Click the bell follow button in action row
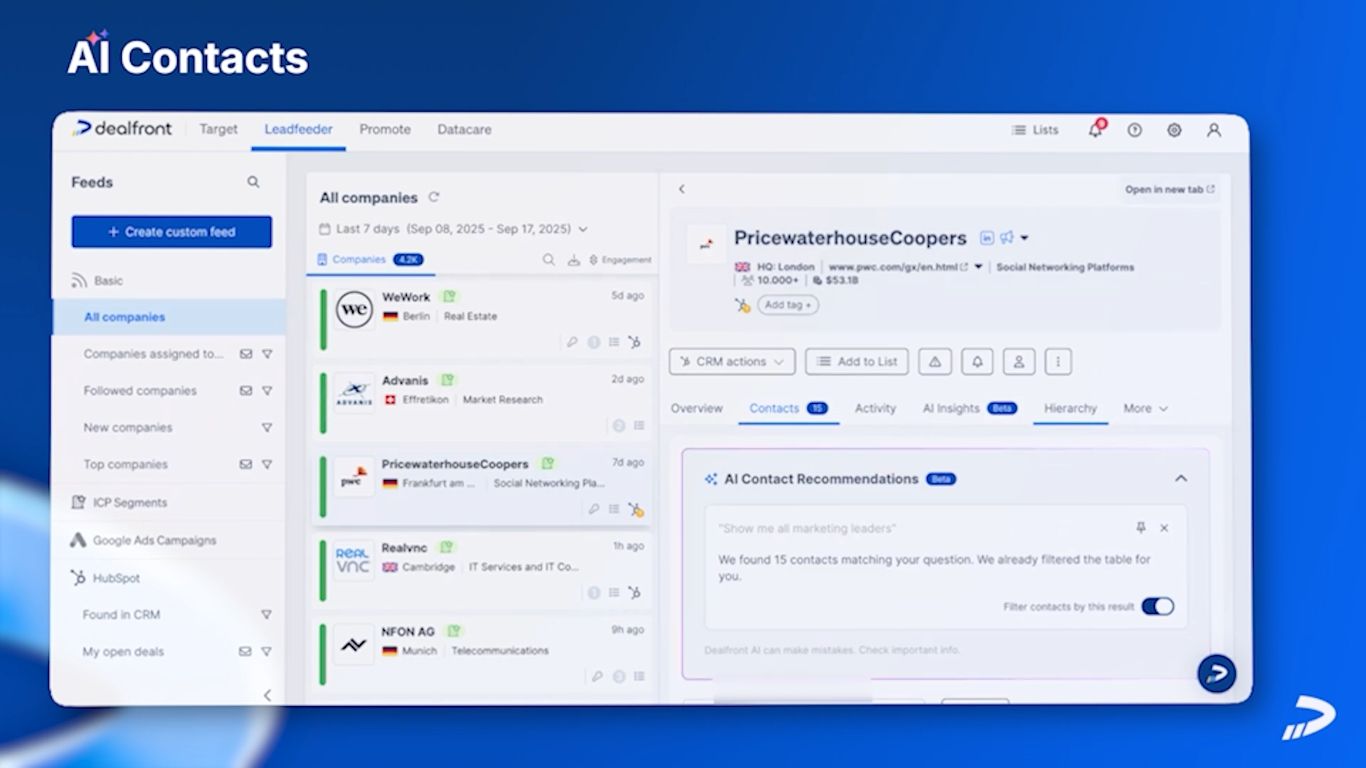 (x=977, y=362)
